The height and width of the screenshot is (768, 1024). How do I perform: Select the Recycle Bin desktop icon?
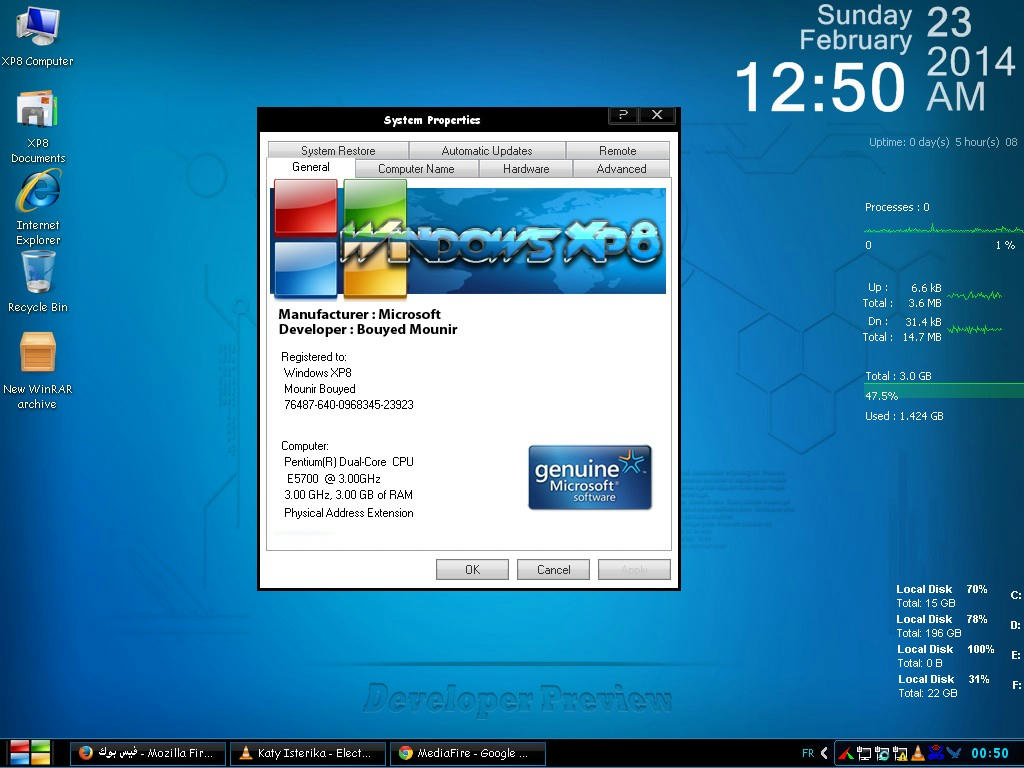(37, 282)
